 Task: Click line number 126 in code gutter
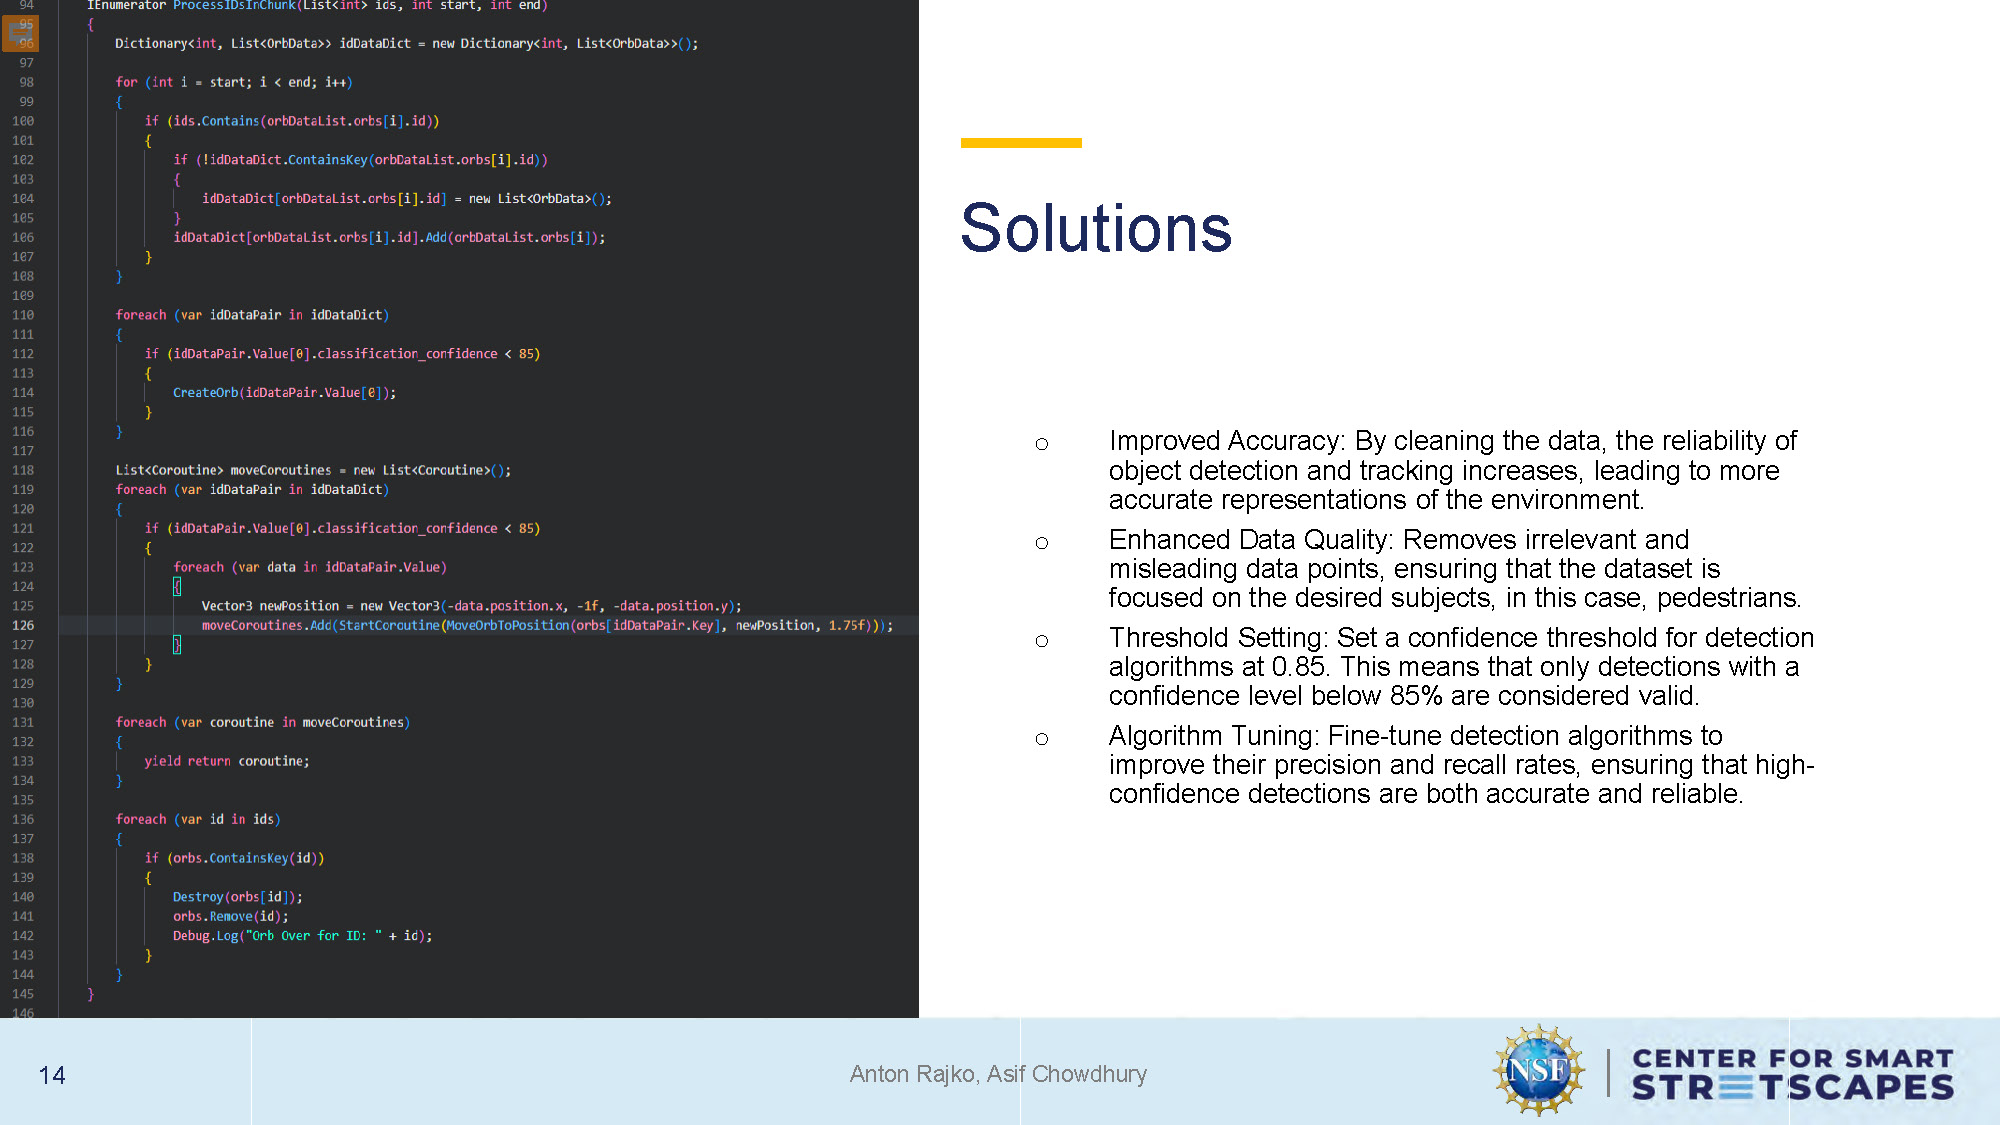pos(23,625)
